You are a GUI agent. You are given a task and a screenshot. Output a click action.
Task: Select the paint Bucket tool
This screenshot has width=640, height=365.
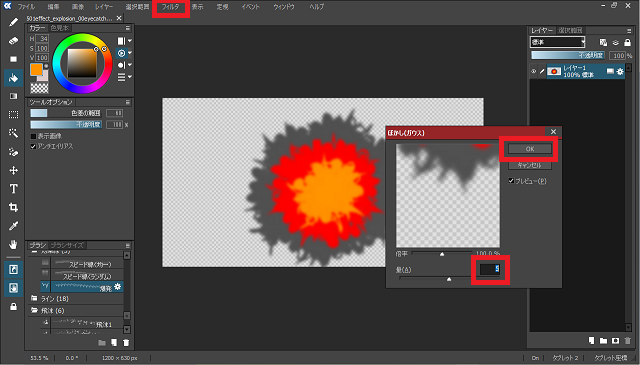(x=13, y=78)
